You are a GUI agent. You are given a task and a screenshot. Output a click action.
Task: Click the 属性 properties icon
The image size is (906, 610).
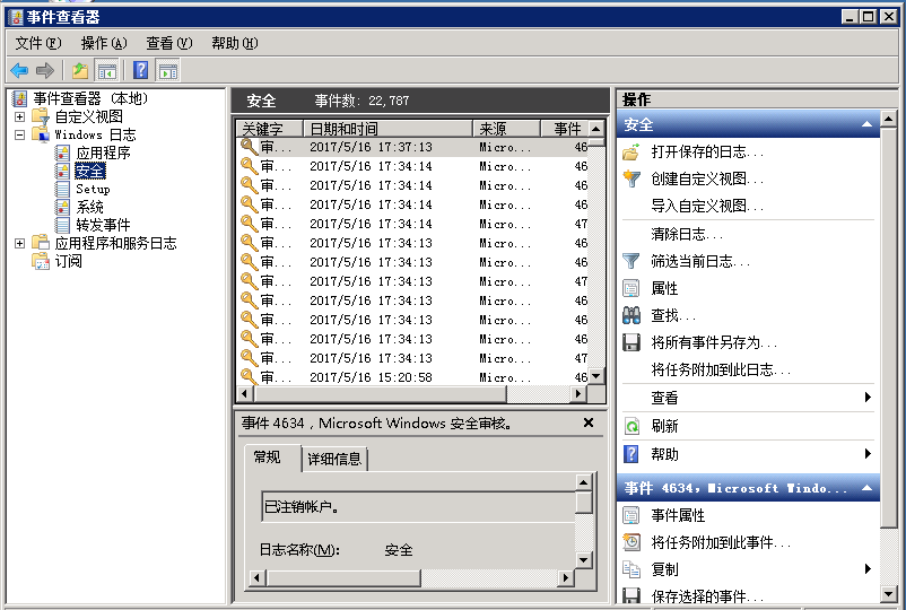pyautogui.click(x=631, y=288)
